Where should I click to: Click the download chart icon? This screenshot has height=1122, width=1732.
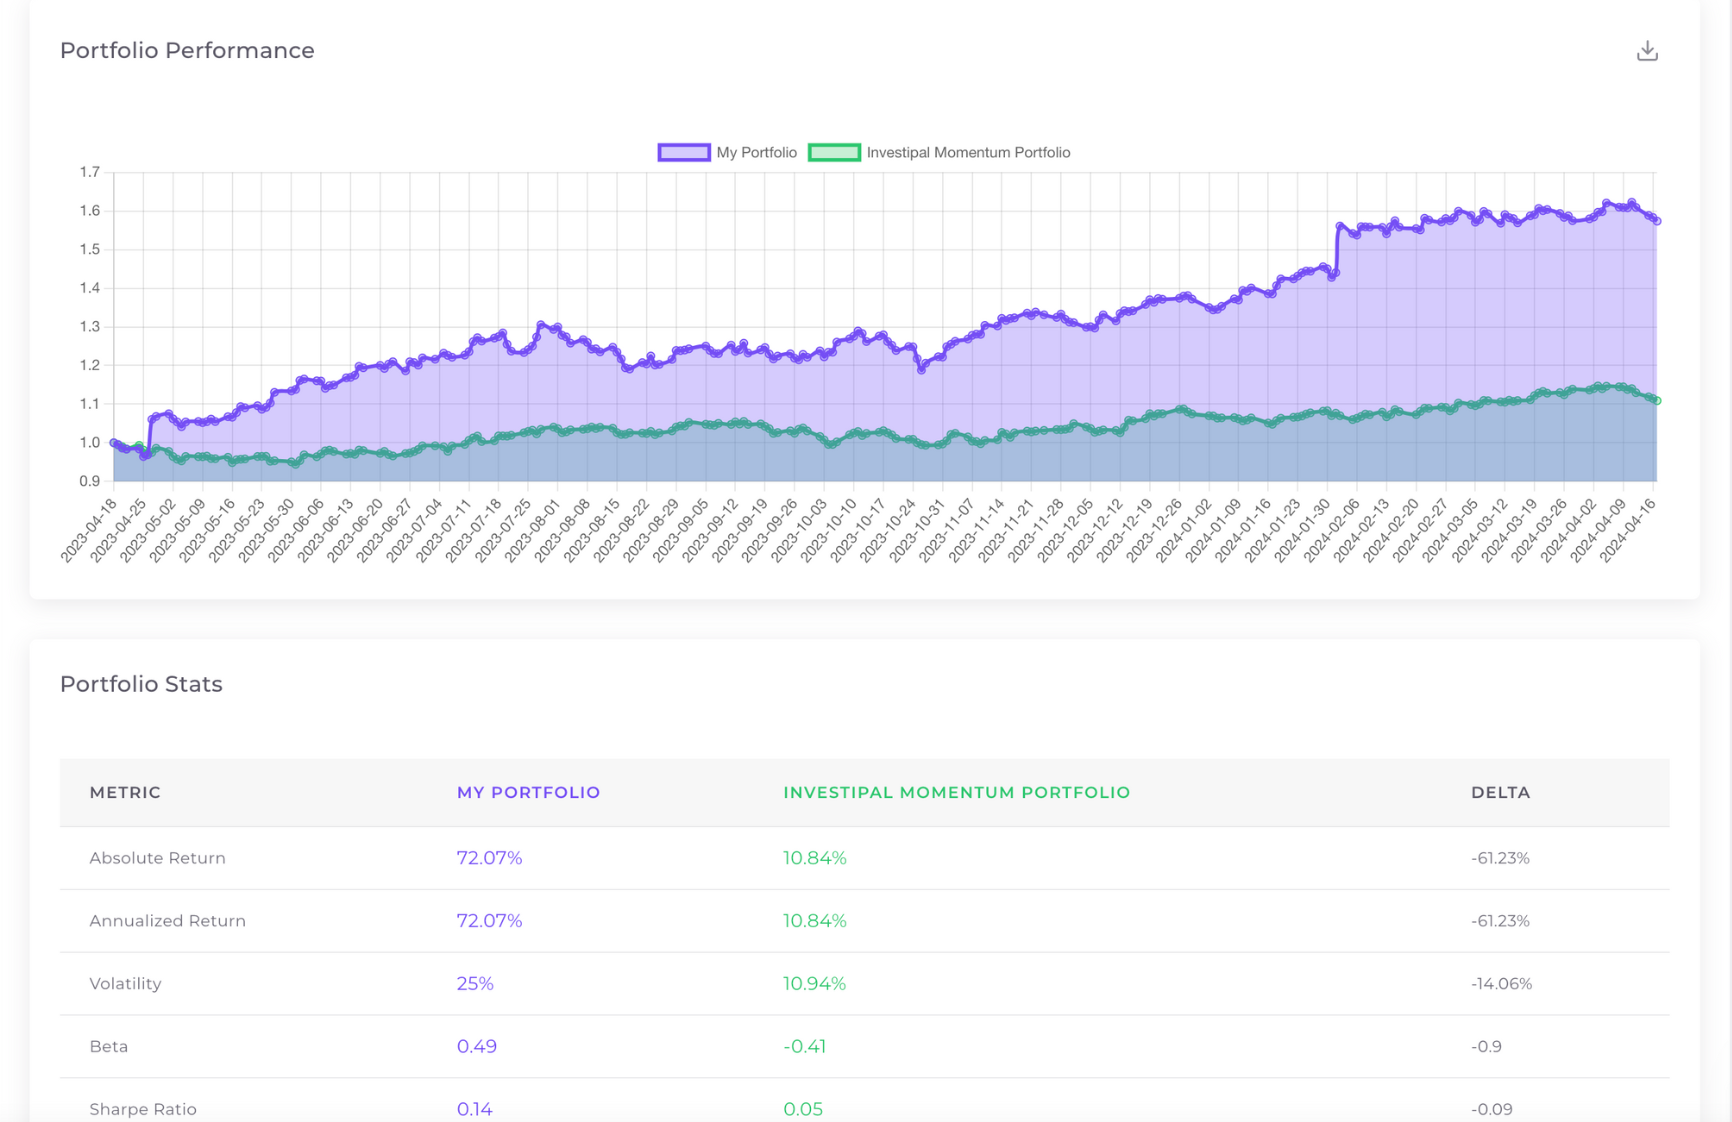(1647, 49)
